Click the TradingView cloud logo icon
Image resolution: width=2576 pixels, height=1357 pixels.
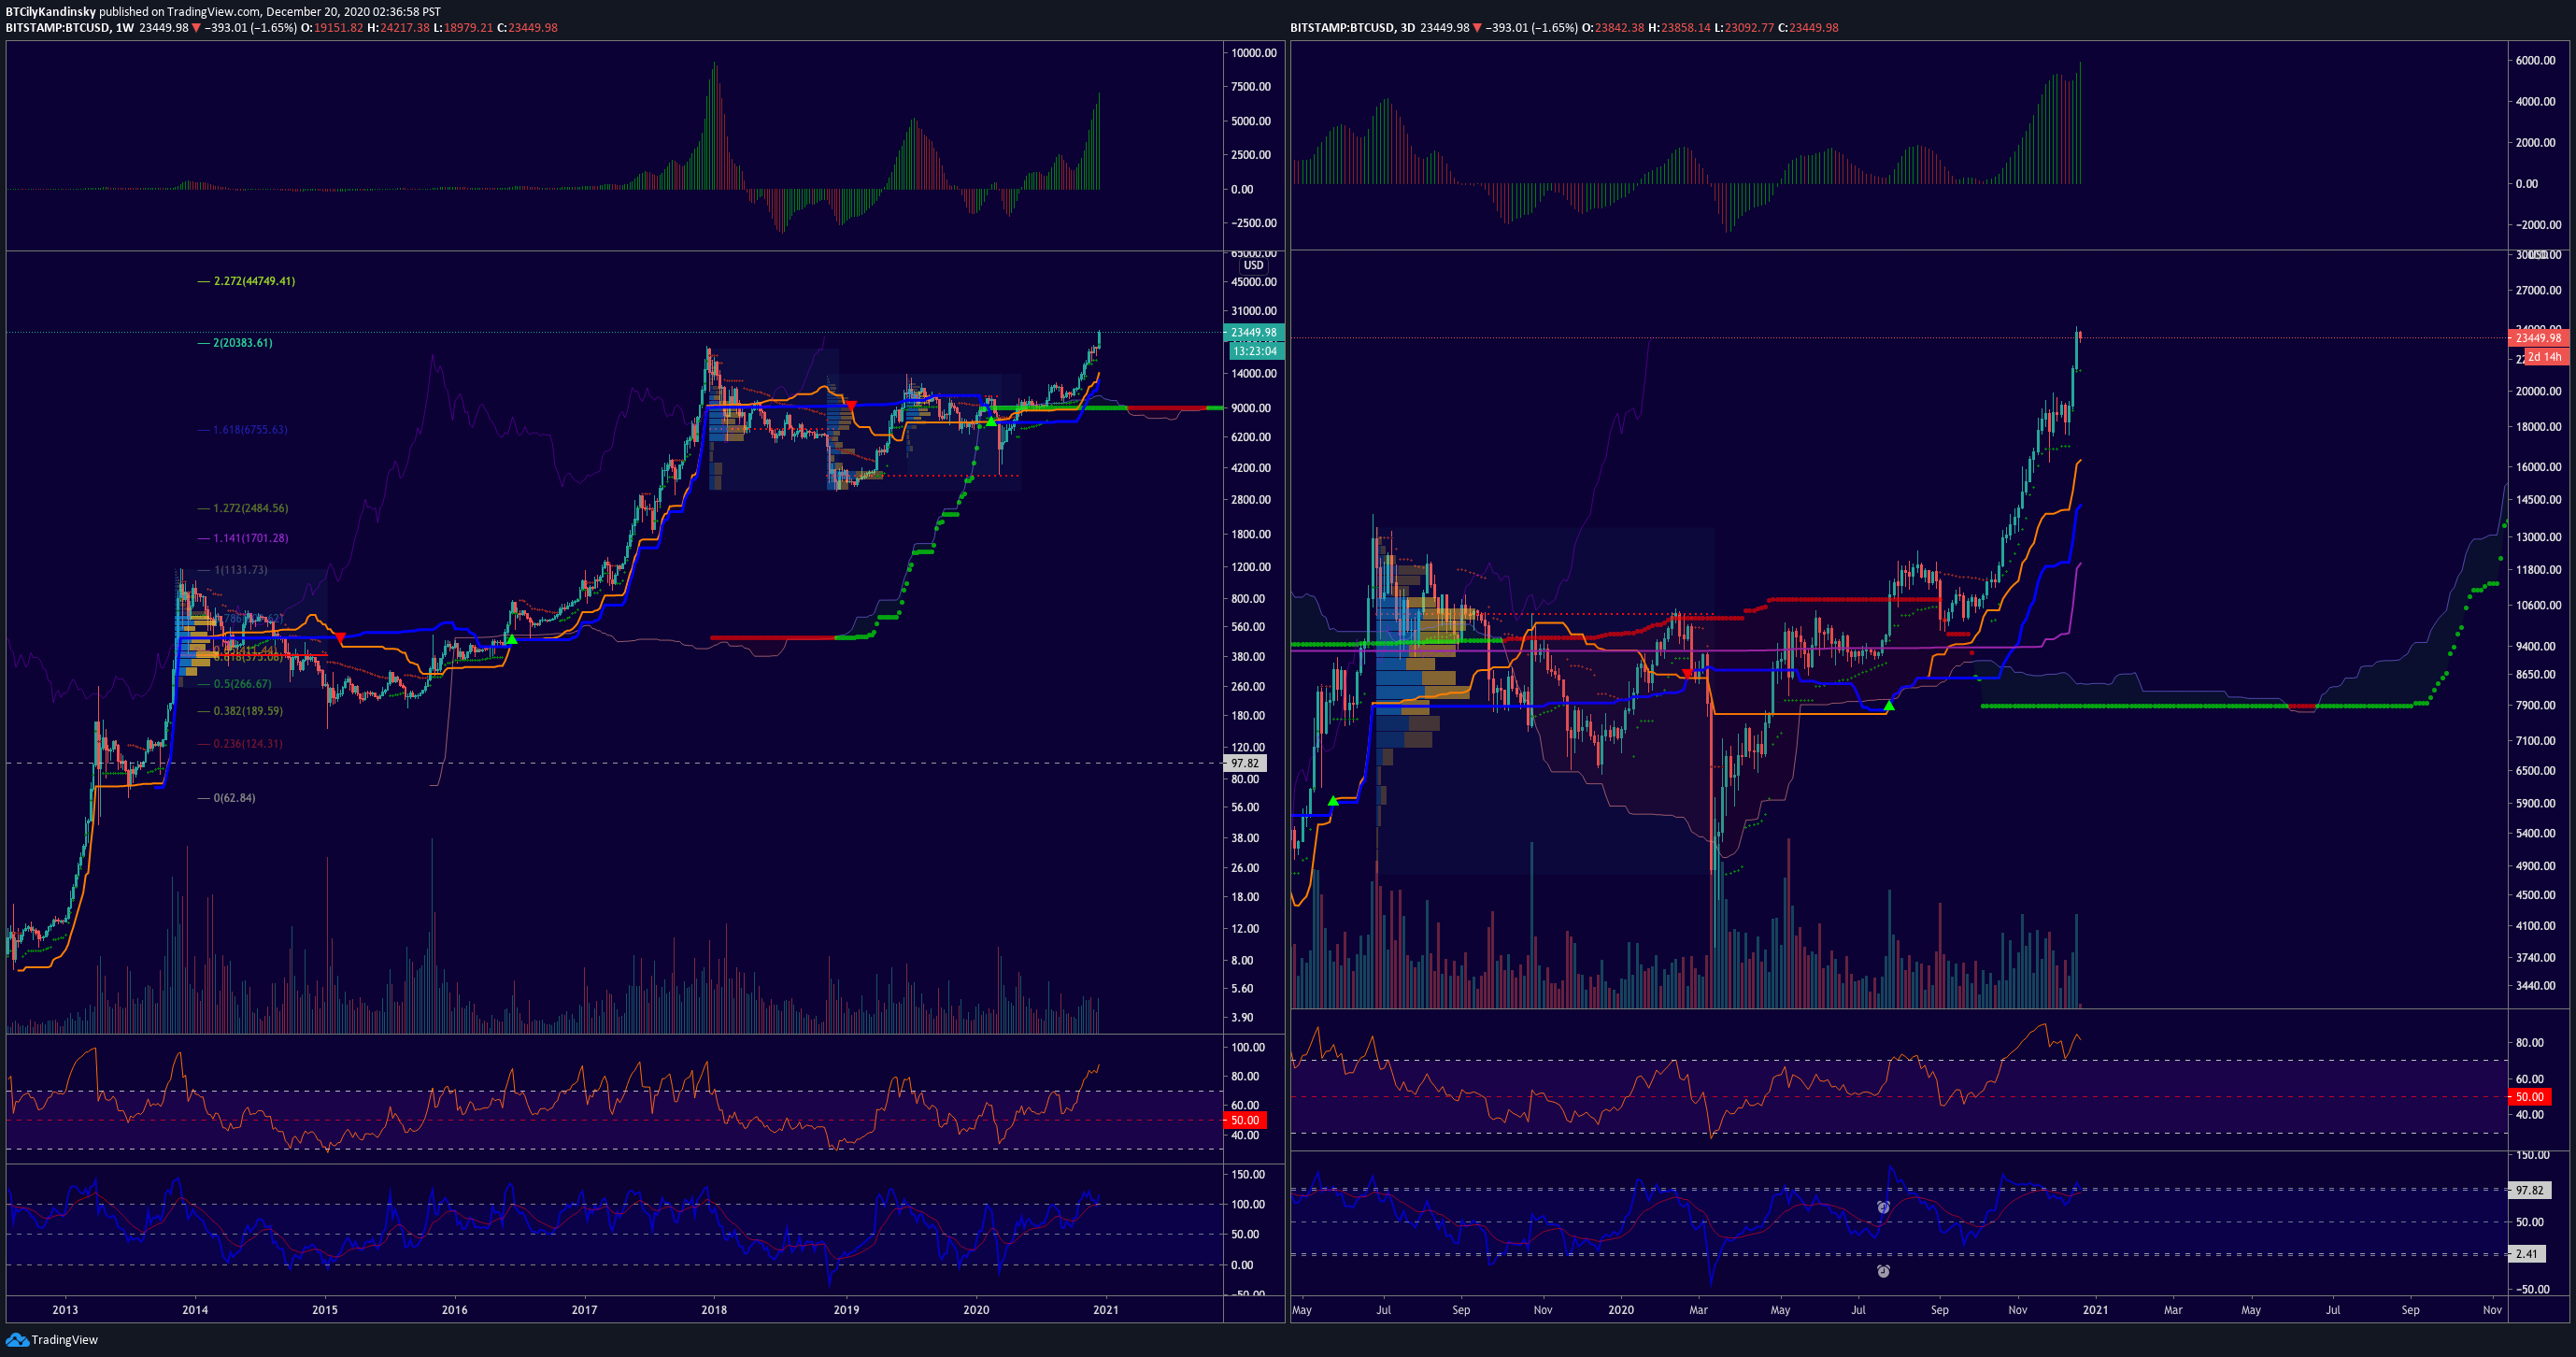point(17,1339)
